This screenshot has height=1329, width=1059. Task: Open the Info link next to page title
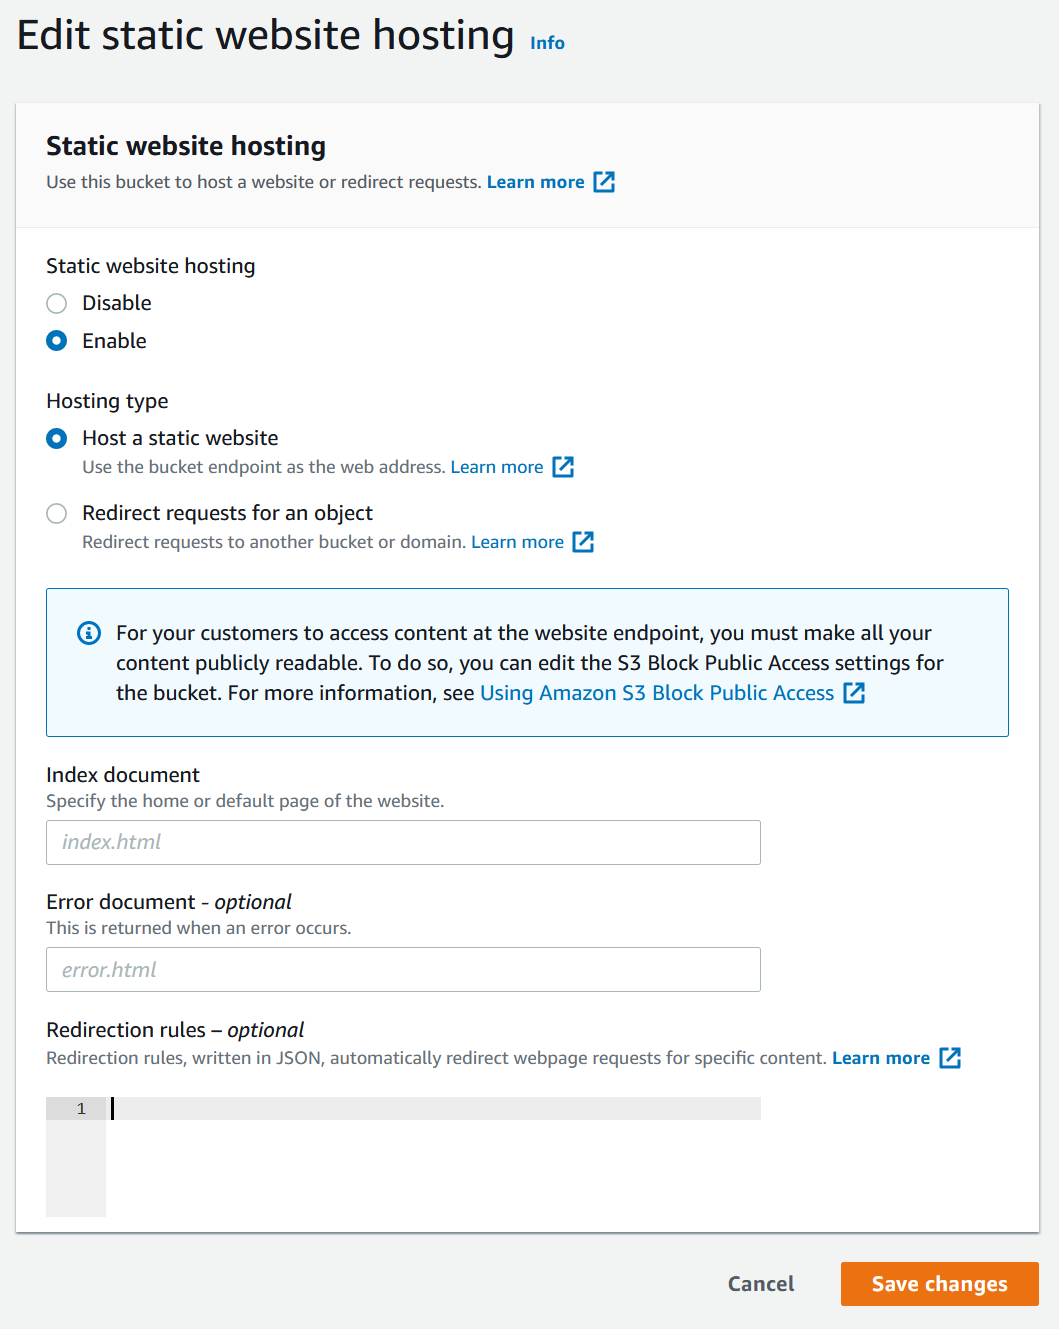(547, 43)
